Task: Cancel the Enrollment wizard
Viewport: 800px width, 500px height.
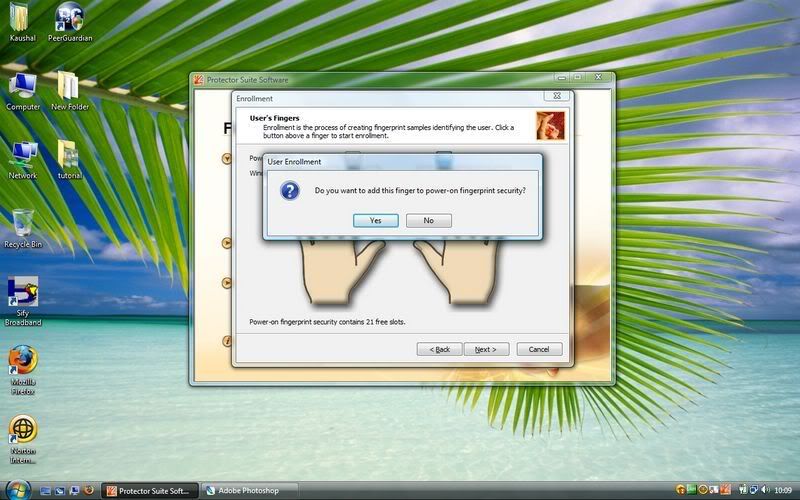Action: click(x=539, y=349)
